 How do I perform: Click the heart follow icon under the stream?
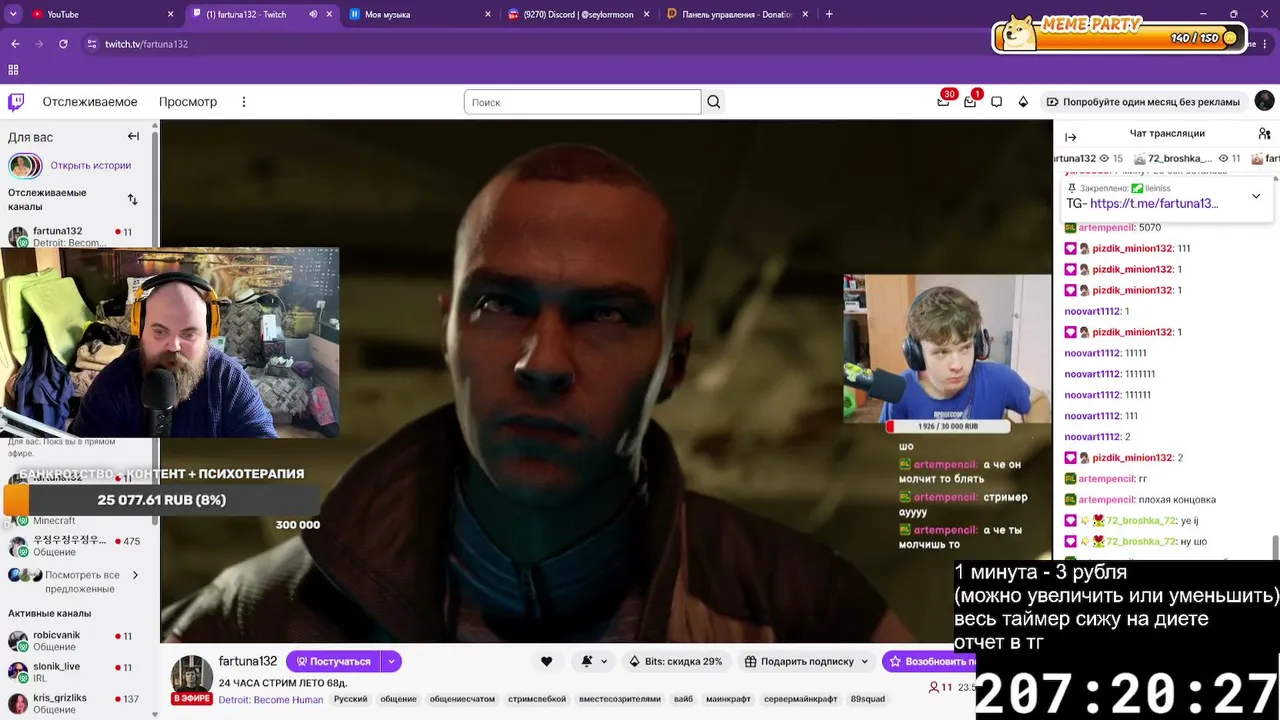click(546, 661)
